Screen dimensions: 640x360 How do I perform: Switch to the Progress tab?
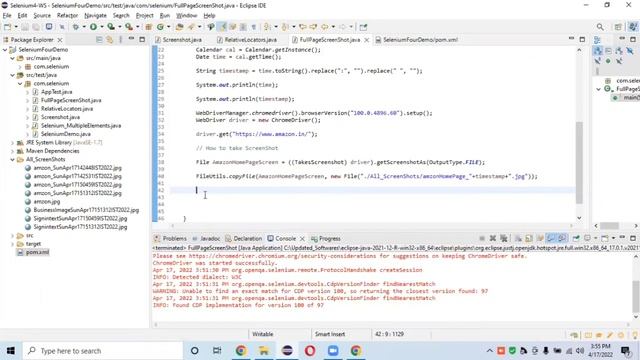point(326,239)
